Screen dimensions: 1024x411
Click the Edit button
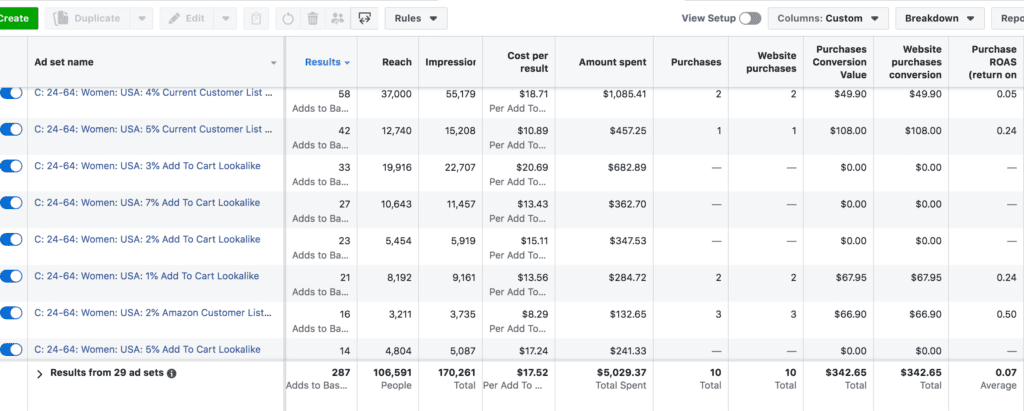pos(187,18)
